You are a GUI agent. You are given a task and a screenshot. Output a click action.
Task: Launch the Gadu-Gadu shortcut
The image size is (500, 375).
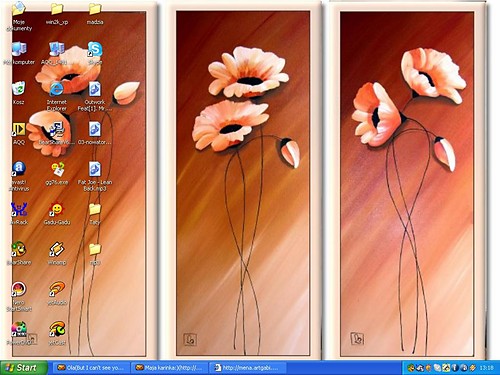point(57,209)
